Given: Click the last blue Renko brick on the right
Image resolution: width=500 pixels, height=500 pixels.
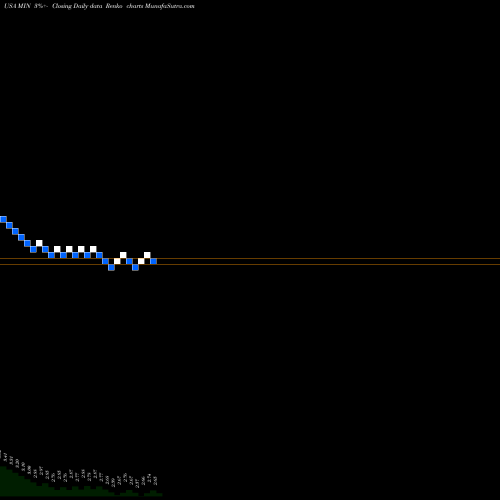Looking at the screenshot, I should (153, 261).
